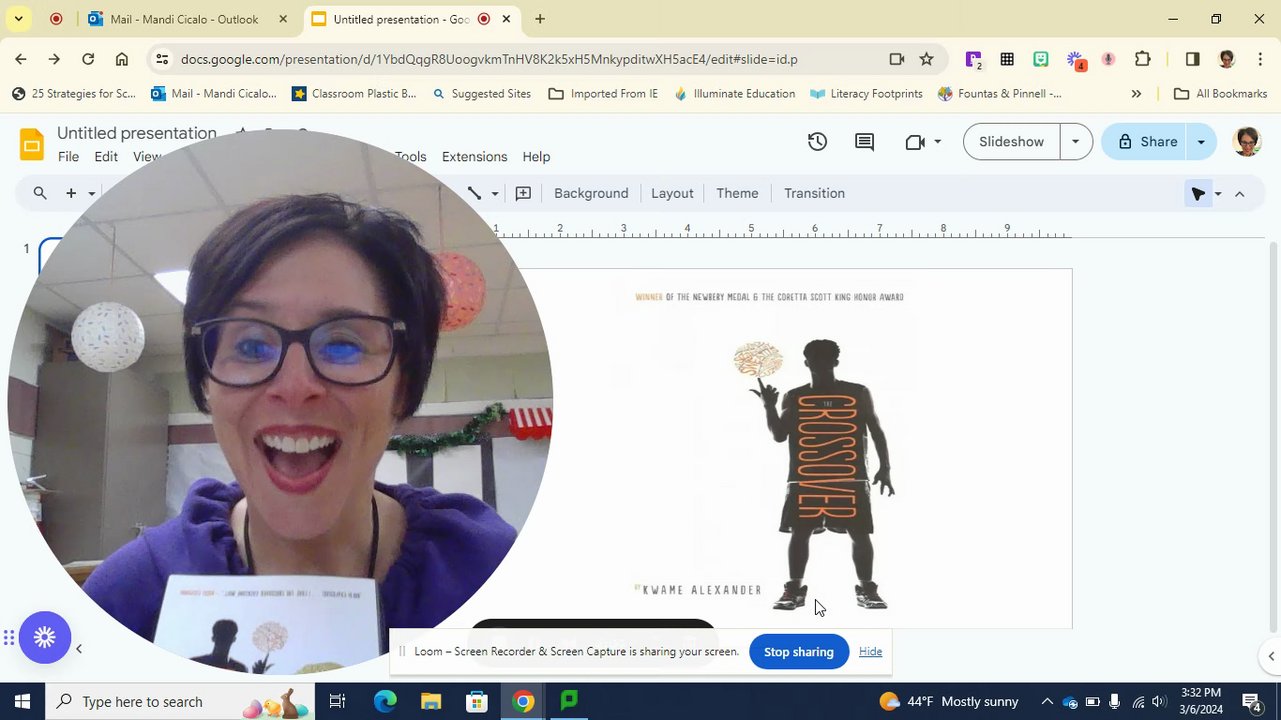Open the Windows notification center icon
The height and width of the screenshot is (720, 1281).
coord(1252,701)
